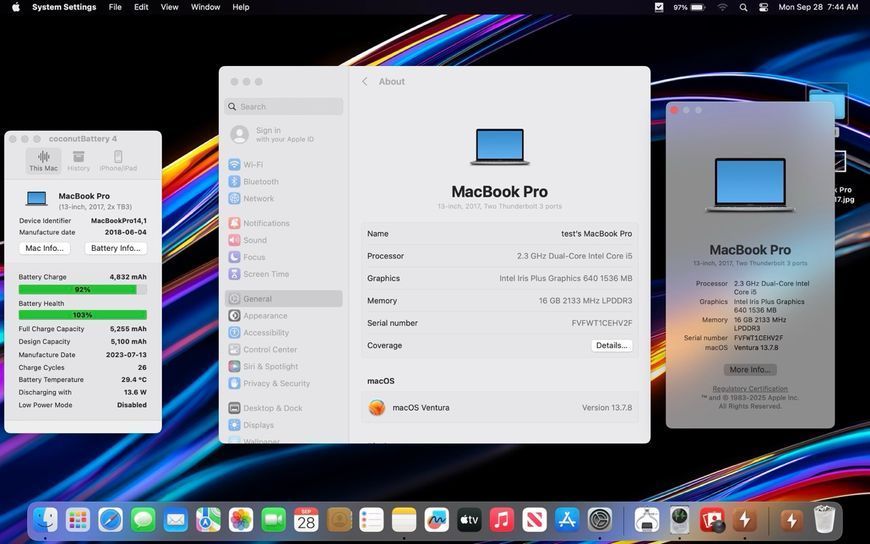Click the MacBook laptop icon in coconutBattery

(37, 199)
